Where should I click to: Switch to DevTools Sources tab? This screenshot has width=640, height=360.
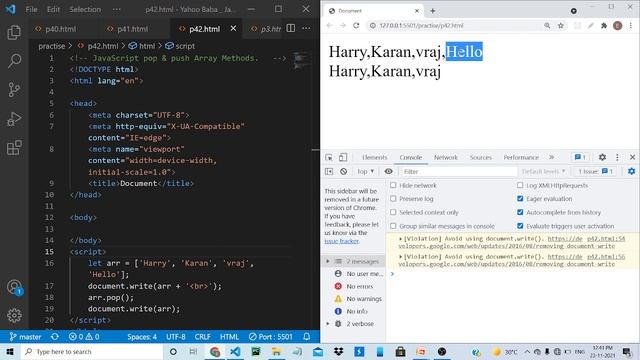[x=481, y=157]
